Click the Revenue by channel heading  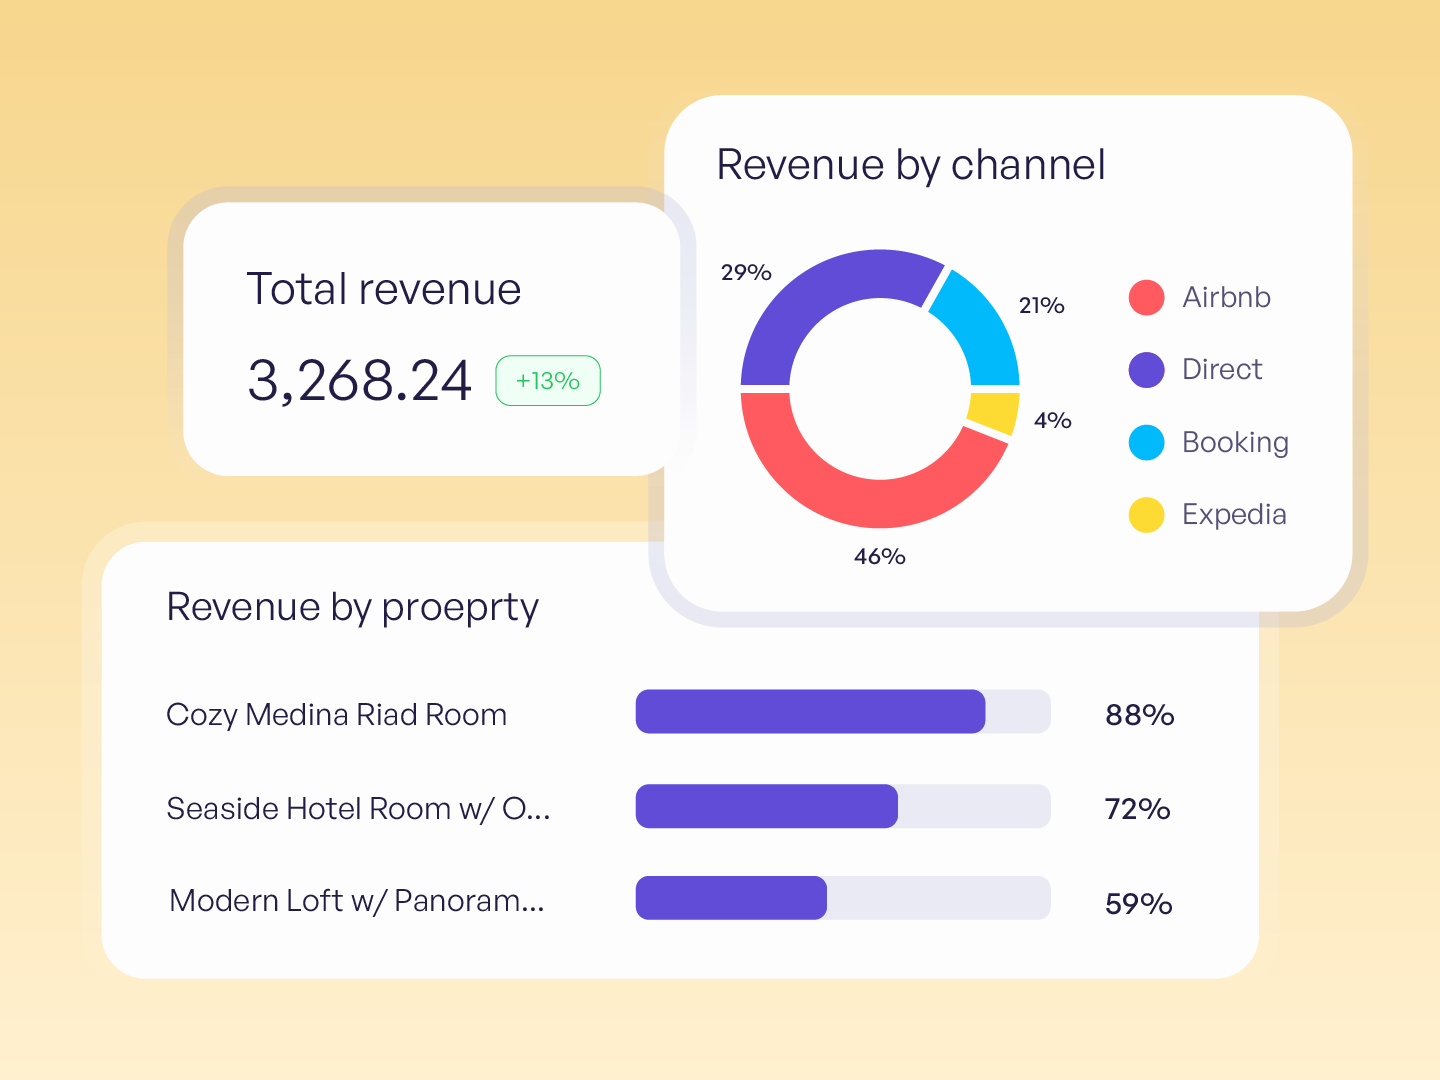(x=911, y=166)
